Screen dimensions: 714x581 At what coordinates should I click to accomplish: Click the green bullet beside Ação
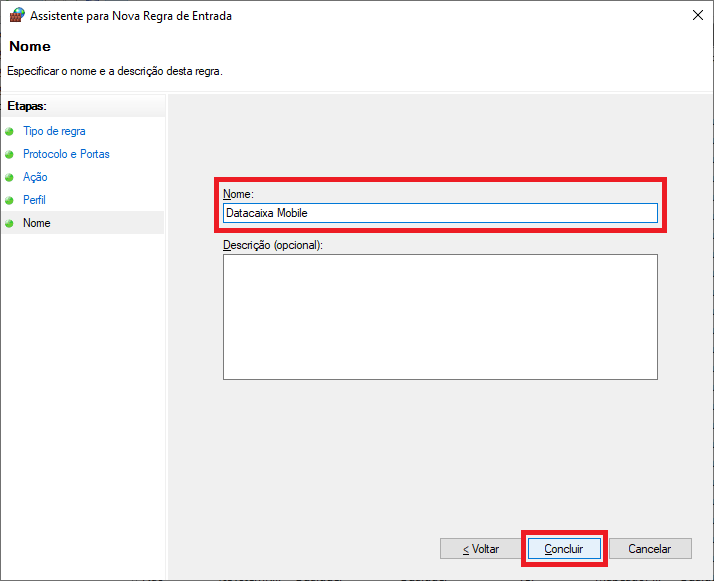pyautogui.click(x=10, y=178)
